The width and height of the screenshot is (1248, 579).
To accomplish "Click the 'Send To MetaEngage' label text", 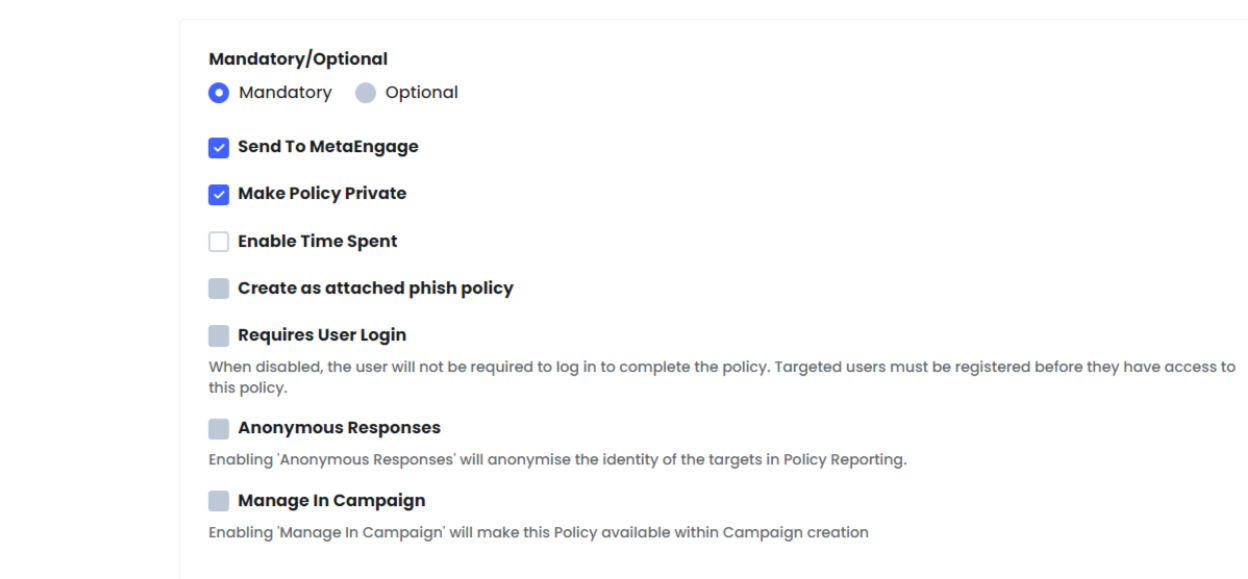I will (328, 147).
